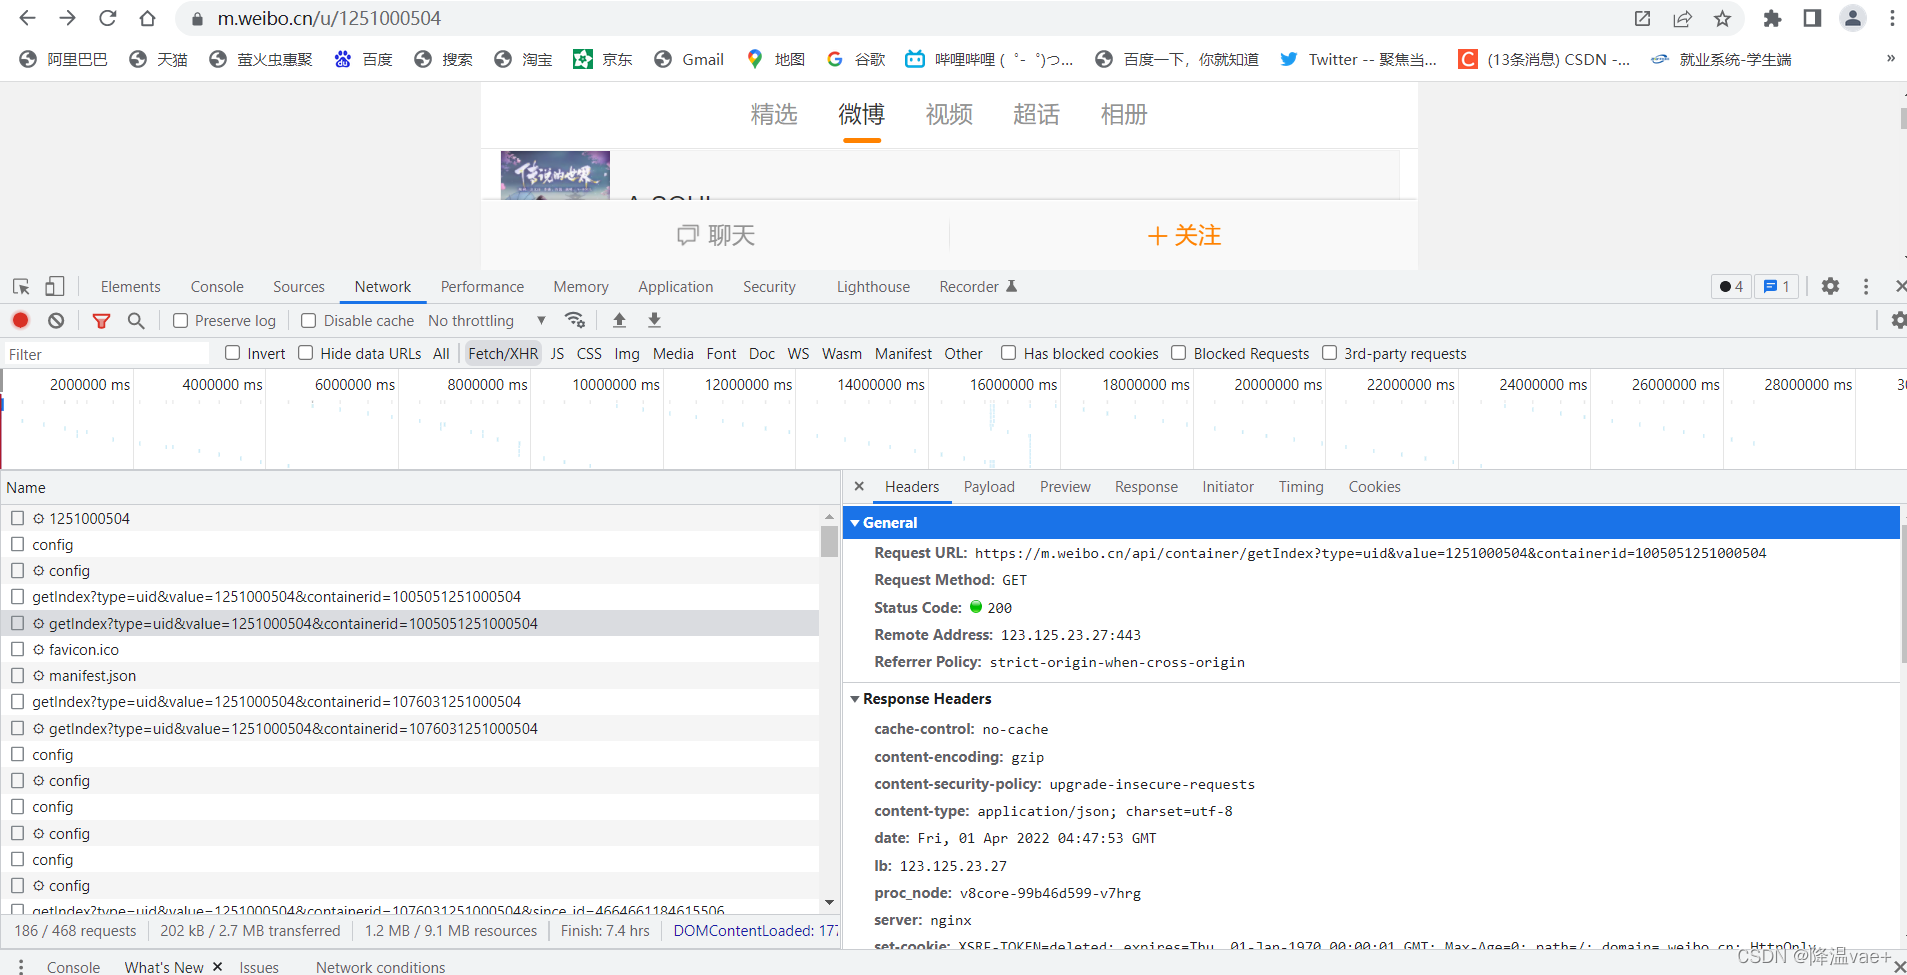This screenshot has width=1907, height=975.
Task: Share this page via the share icon
Action: coord(1682,18)
